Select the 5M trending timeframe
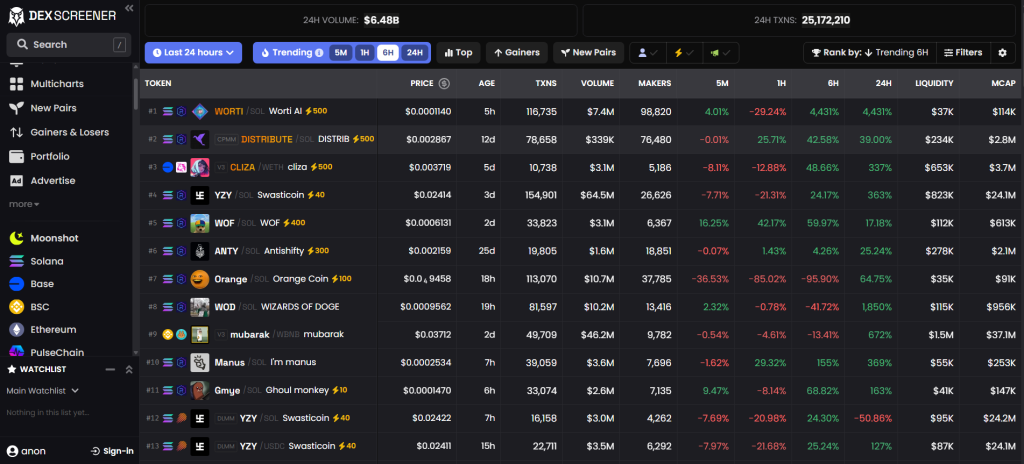Viewport: 1024px width, 464px height. [x=340, y=53]
